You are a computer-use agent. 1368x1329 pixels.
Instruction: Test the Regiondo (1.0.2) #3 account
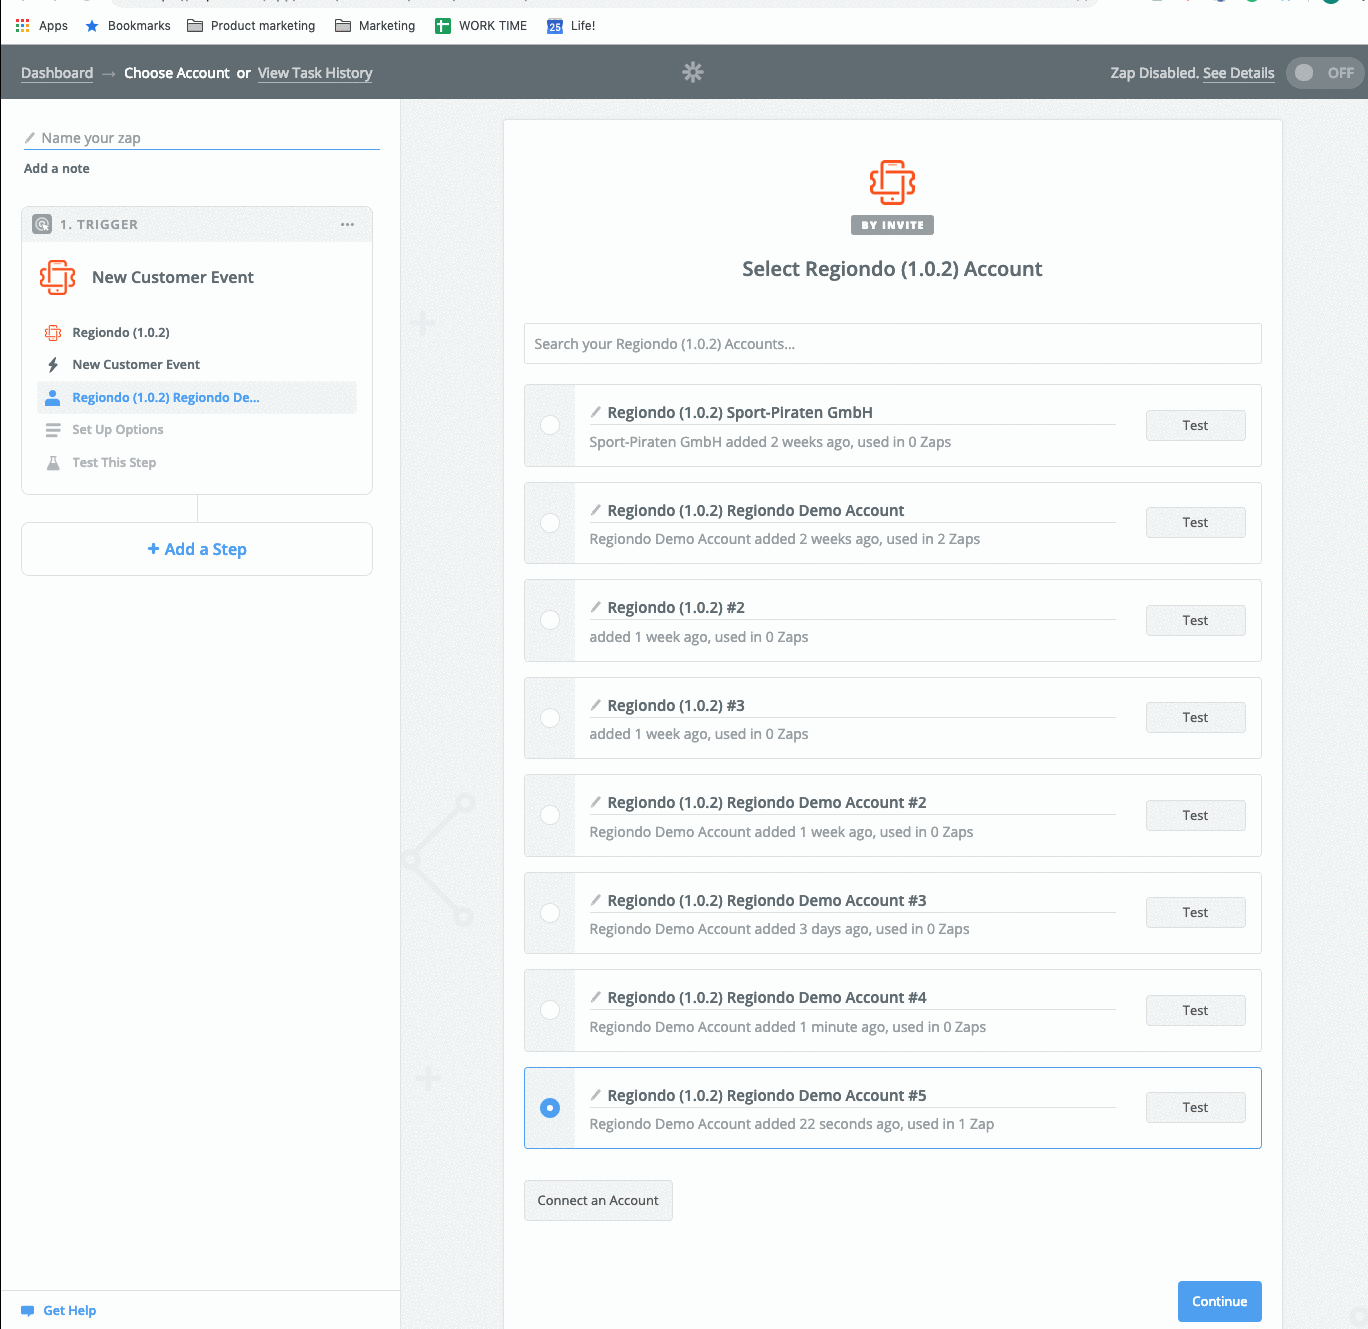[1196, 718]
